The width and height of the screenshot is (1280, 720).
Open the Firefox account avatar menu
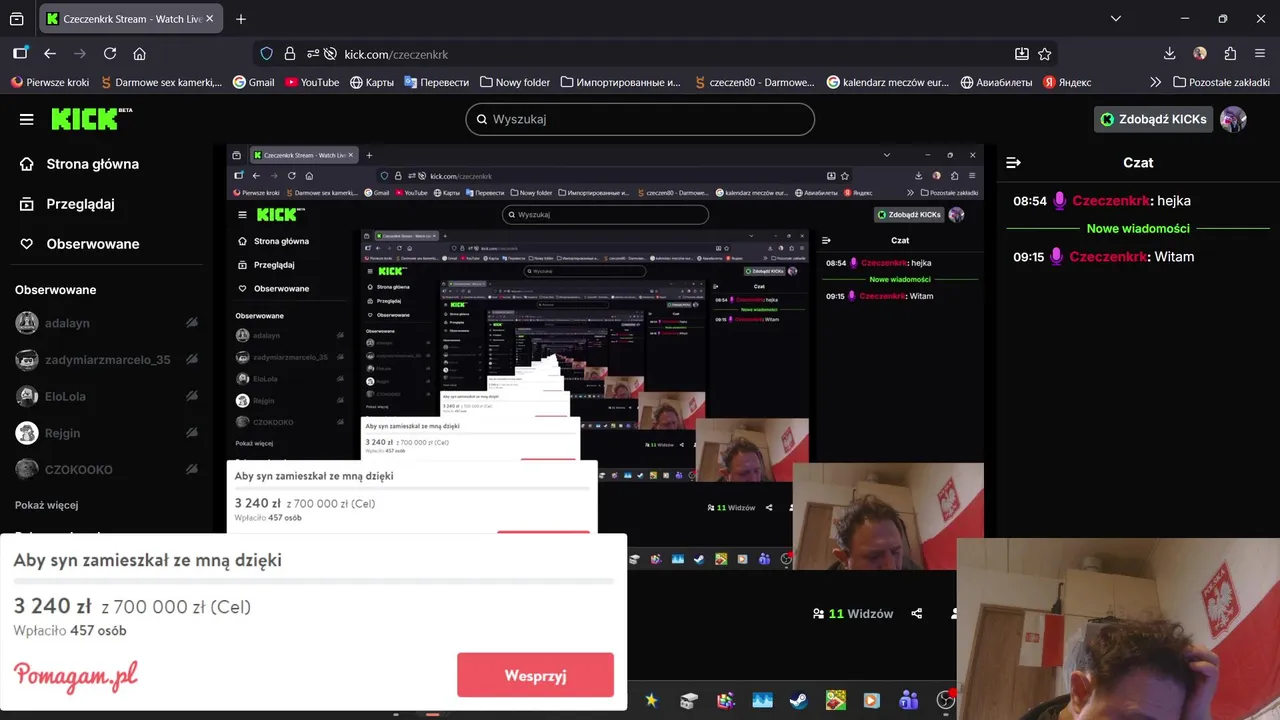(x=1200, y=54)
